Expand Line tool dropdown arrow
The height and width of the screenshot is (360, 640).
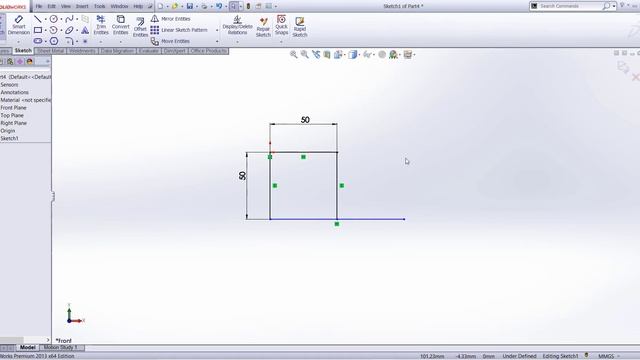coord(45,19)
